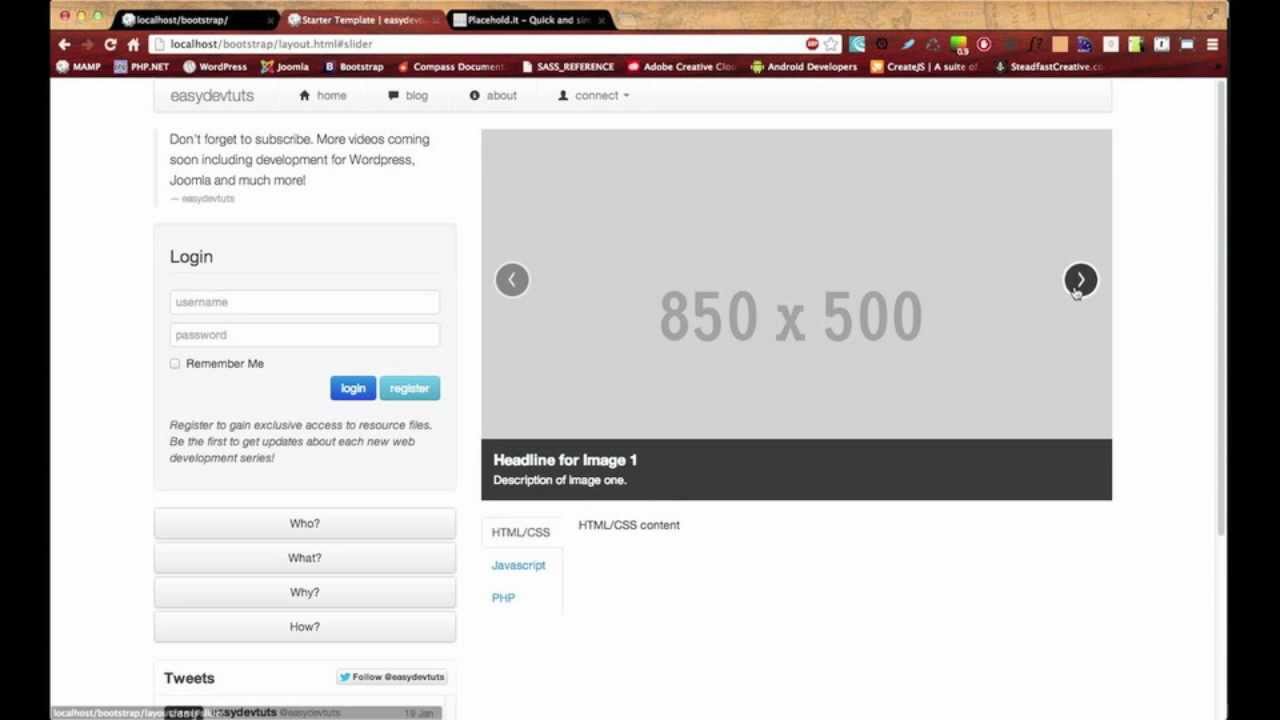The height and width of the screenshot is (720, 1280).
Task: Expand the Who? accordion section
Action: point(305,524)
